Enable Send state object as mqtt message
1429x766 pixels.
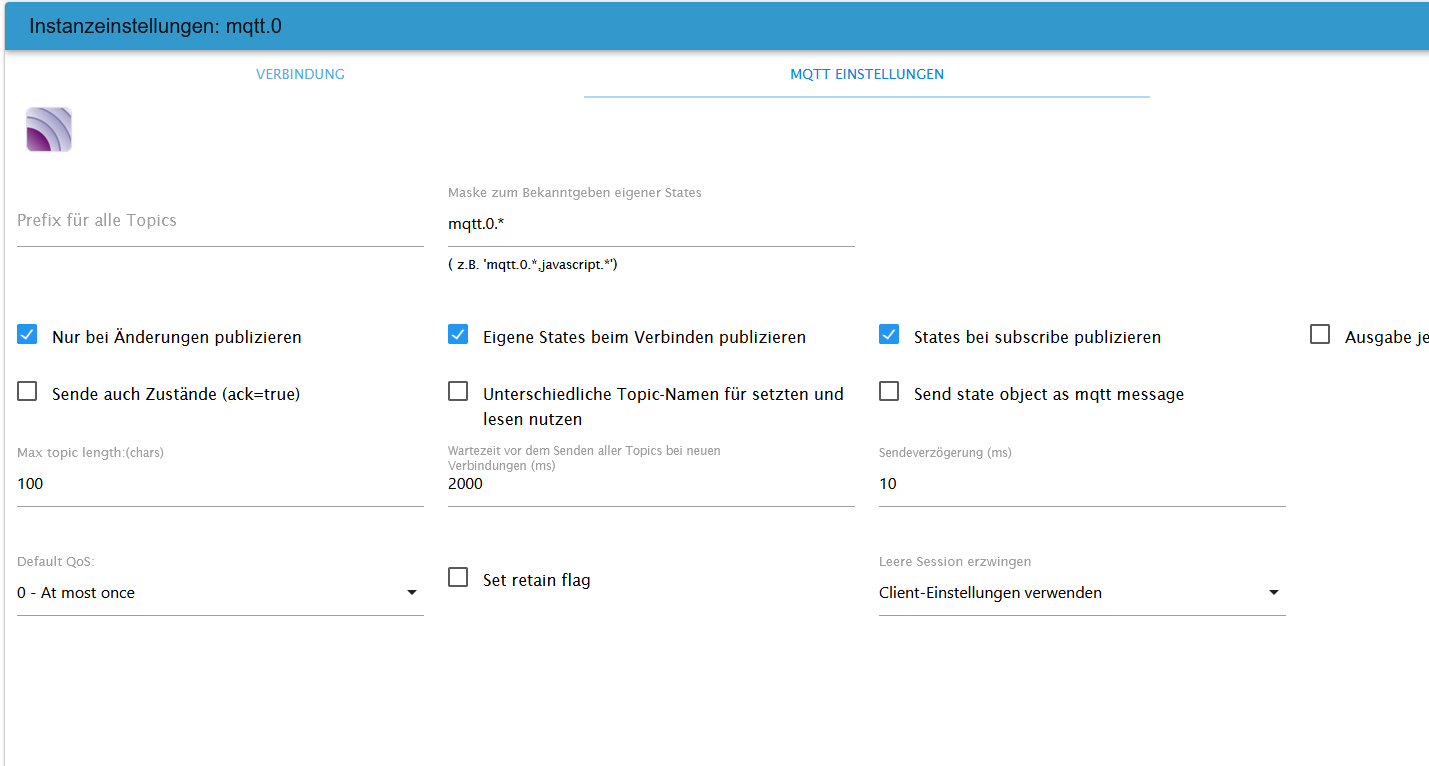coord(889,392)
